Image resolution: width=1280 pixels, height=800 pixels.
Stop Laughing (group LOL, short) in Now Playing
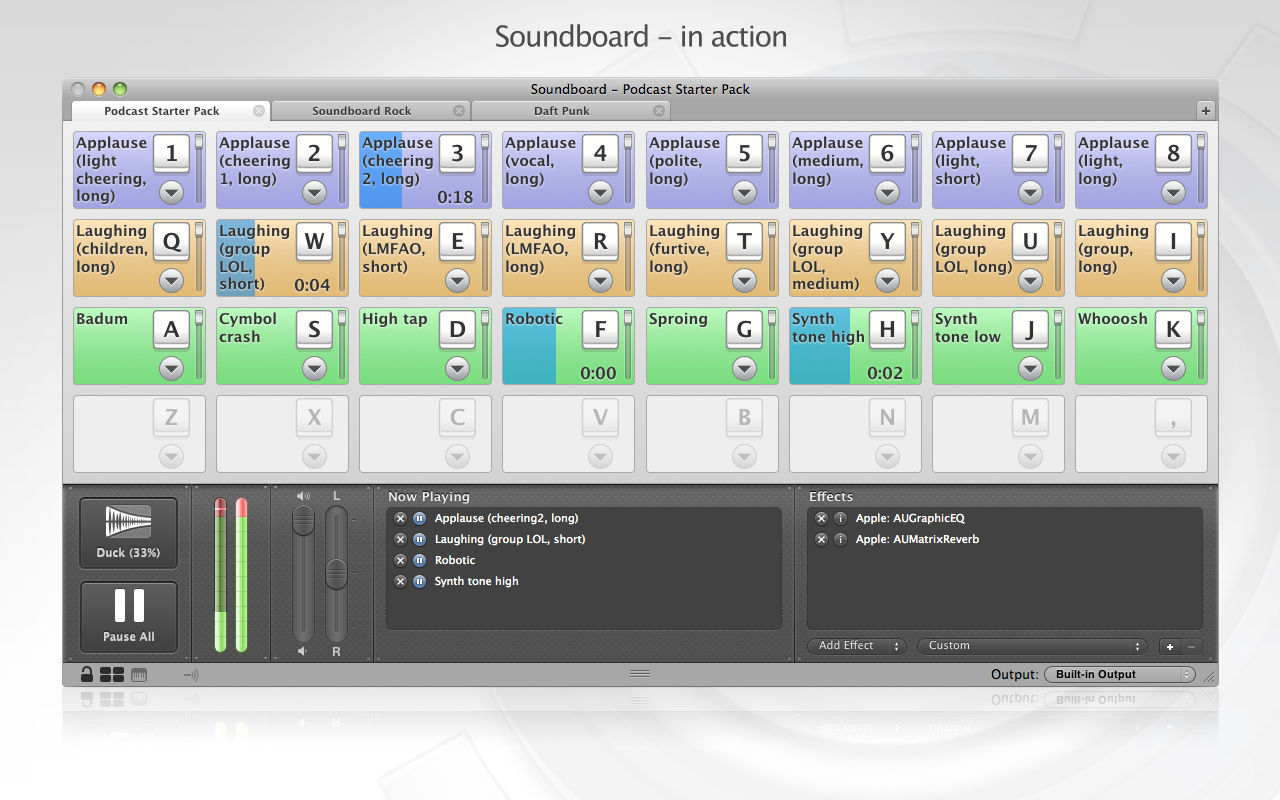[400, 539]
